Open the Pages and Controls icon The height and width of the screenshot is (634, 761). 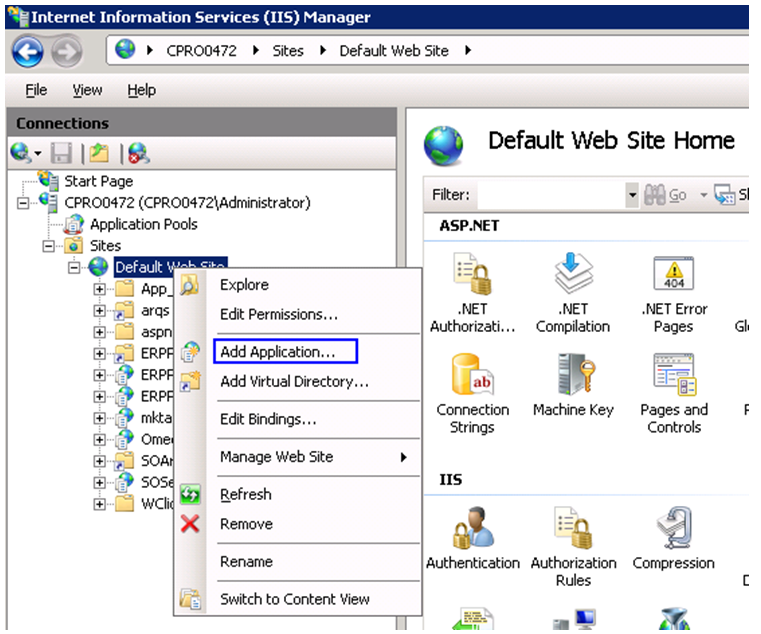point(674,374)
